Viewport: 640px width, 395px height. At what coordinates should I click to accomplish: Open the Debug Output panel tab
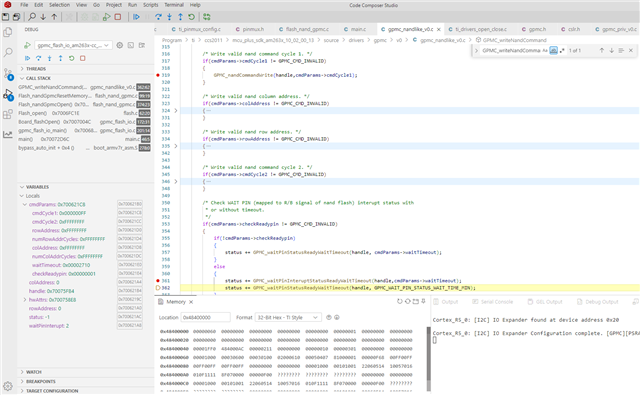coord(598,302)
